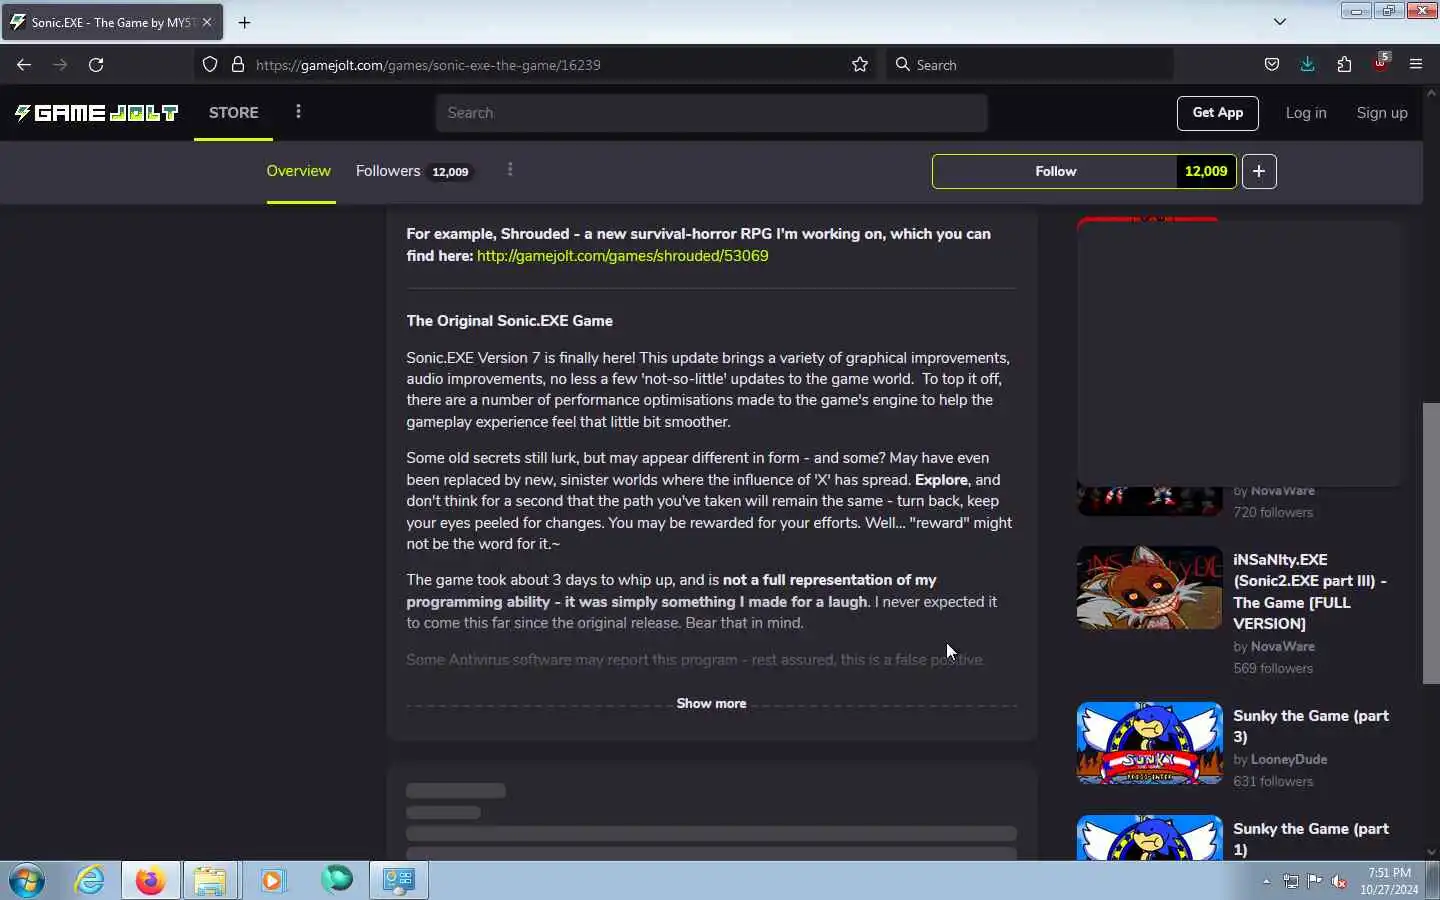
Task: Click the '720 followers' text
Action: tap(1273, 513)
